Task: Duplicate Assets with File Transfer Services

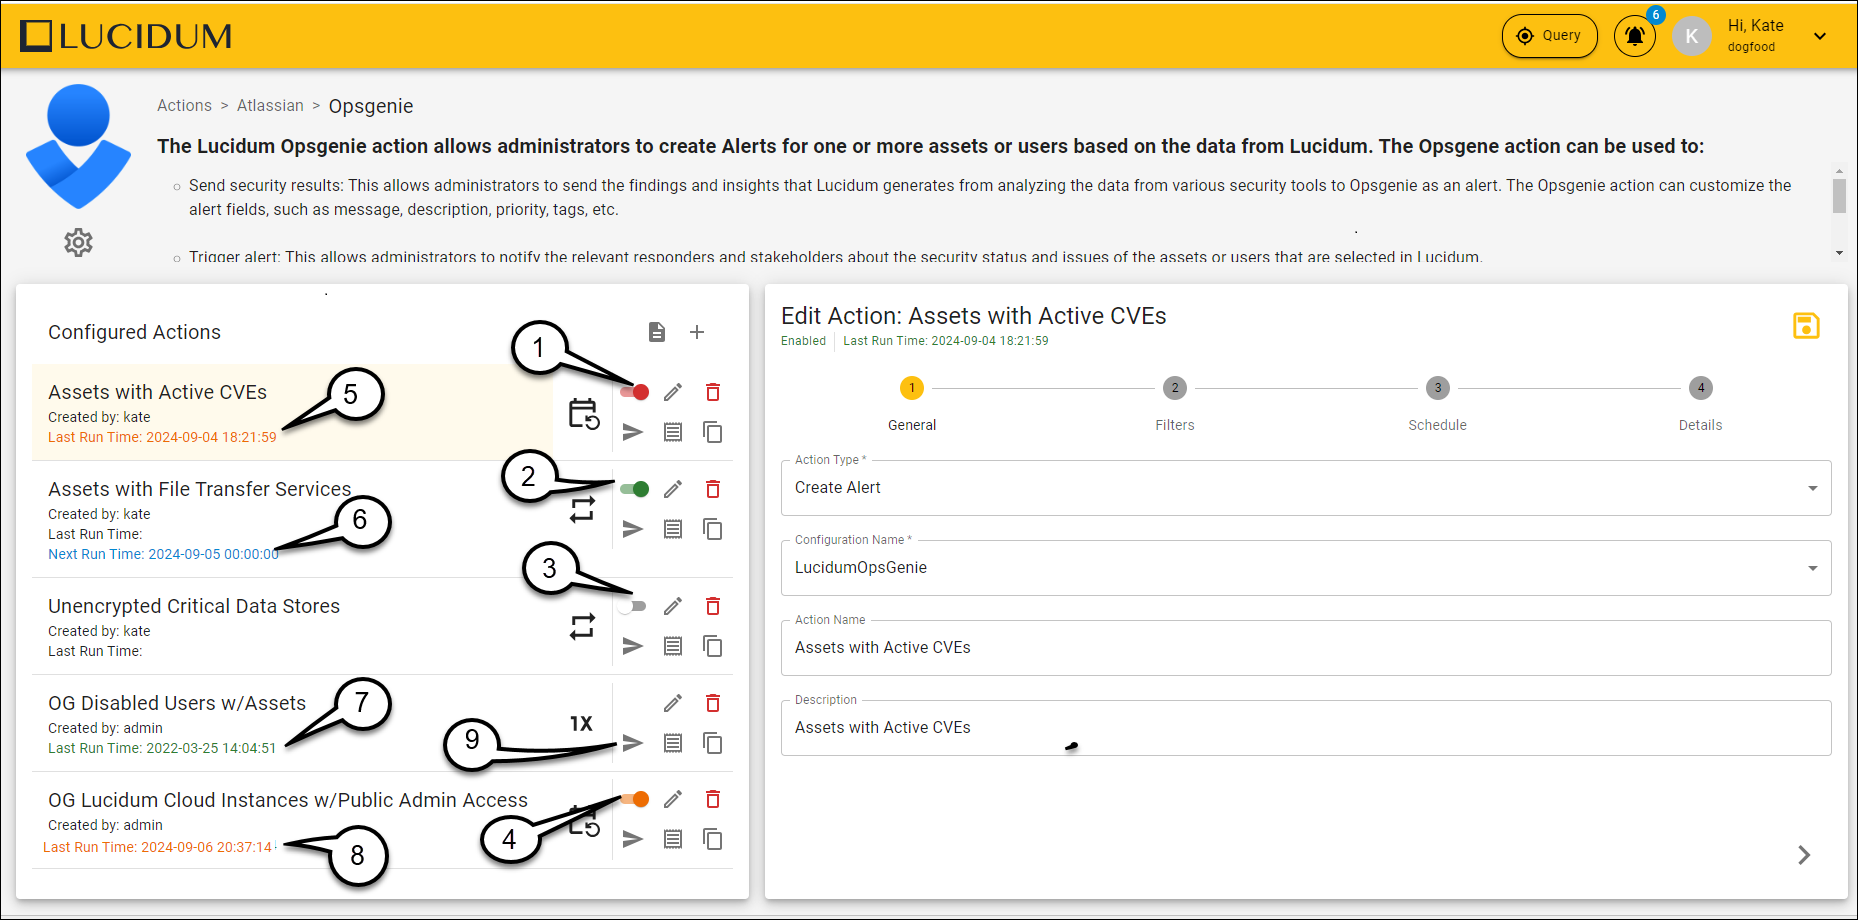Action: (713, 529)
